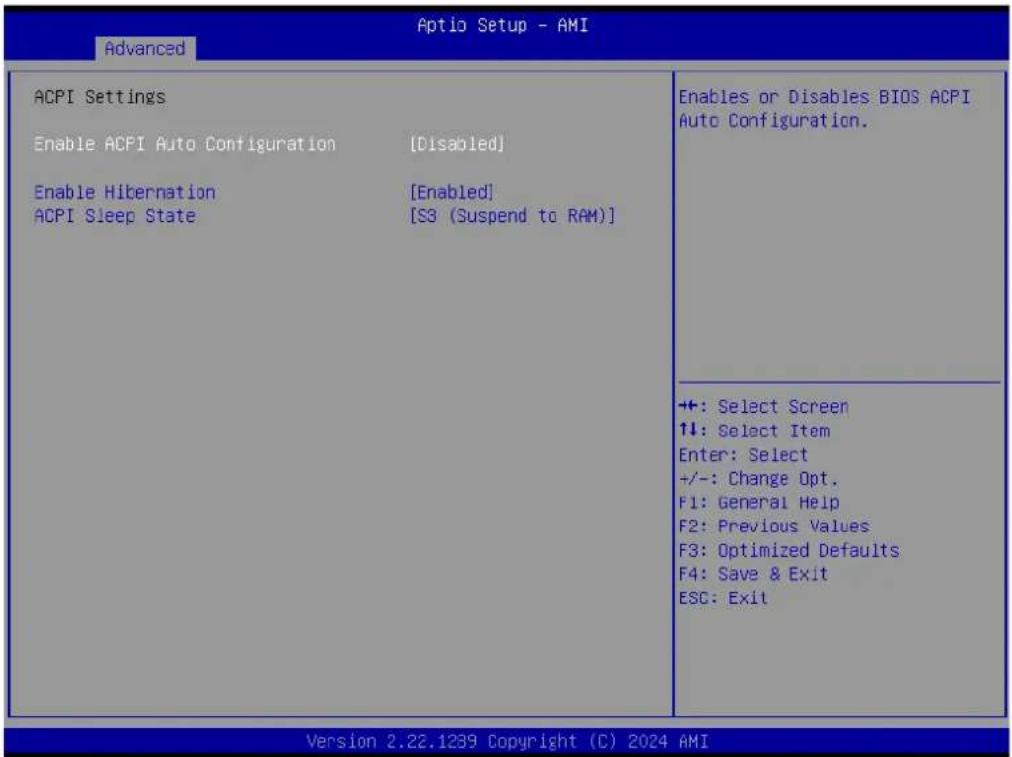Click the +/-: Change Opt. hint
1012x757 pixels.
pyautogui.click(x=758, y=479)
